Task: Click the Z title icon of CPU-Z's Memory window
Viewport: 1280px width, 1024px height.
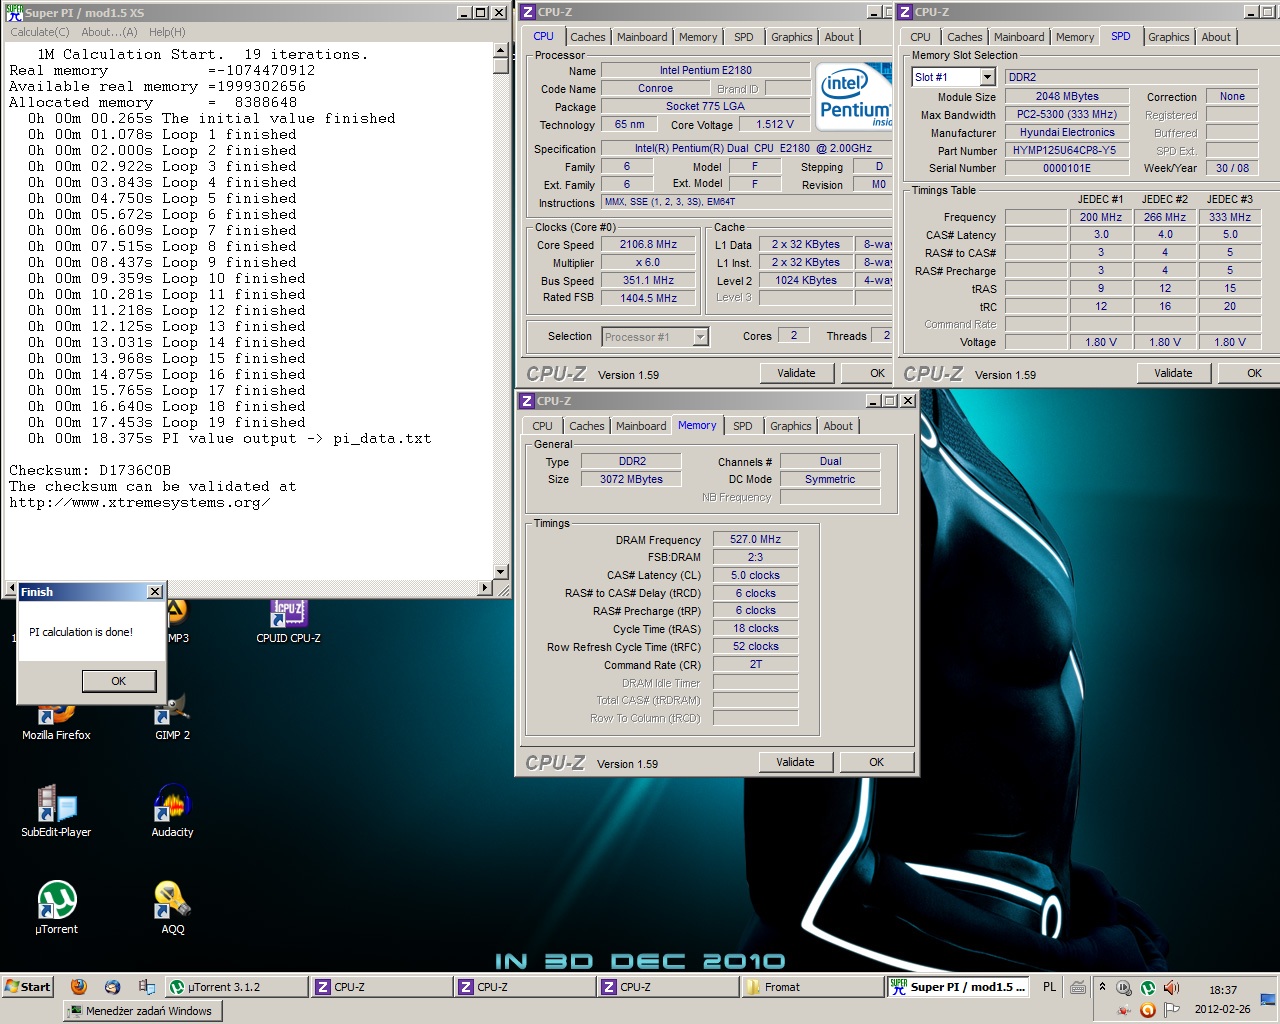Action: pos(527,401)
